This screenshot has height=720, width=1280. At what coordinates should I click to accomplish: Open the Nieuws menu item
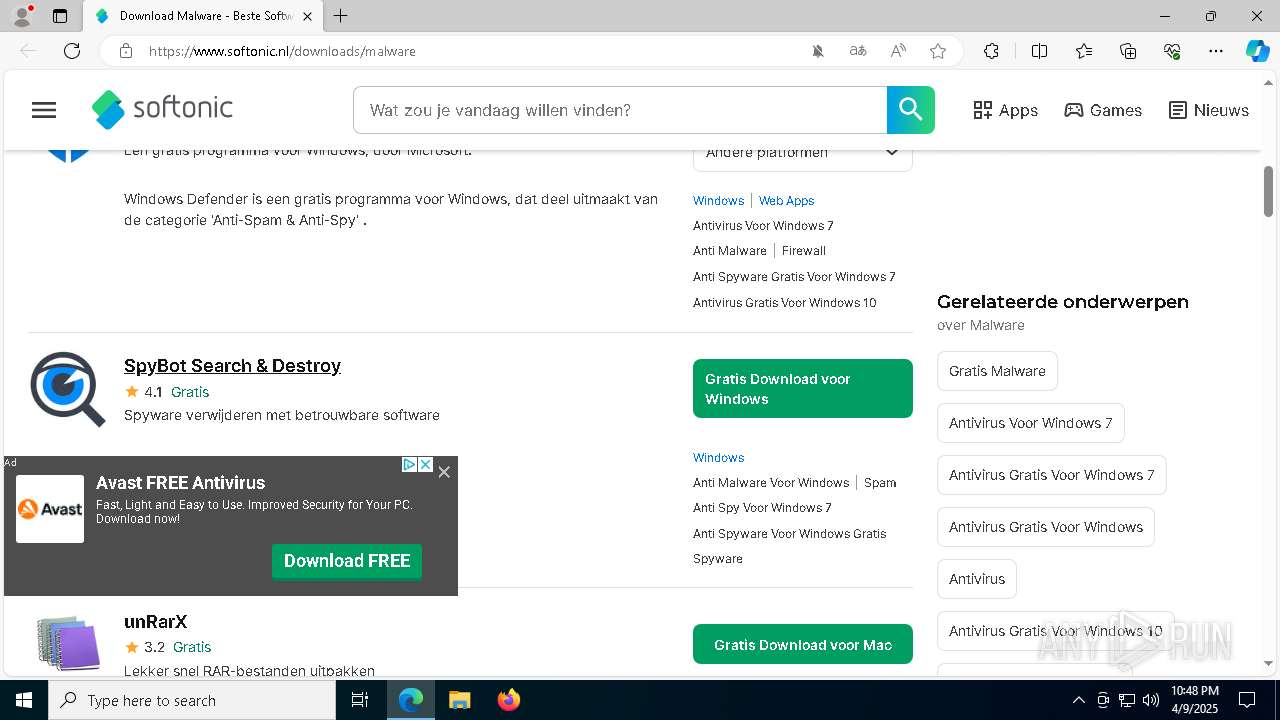[x=1209, y=110]
